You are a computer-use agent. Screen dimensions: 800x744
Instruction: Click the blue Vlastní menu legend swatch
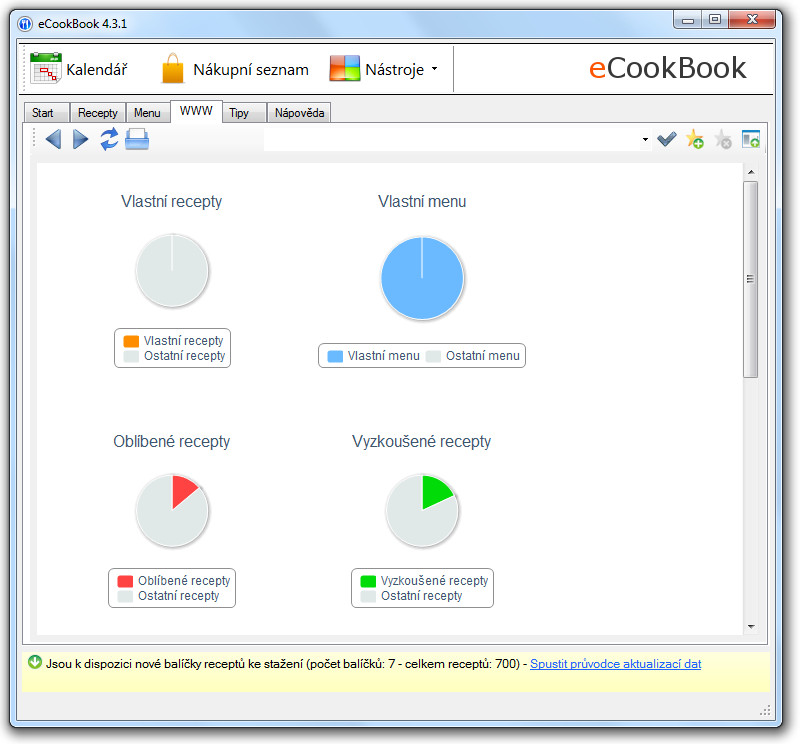pyautogui.click(x=335, y=356)
